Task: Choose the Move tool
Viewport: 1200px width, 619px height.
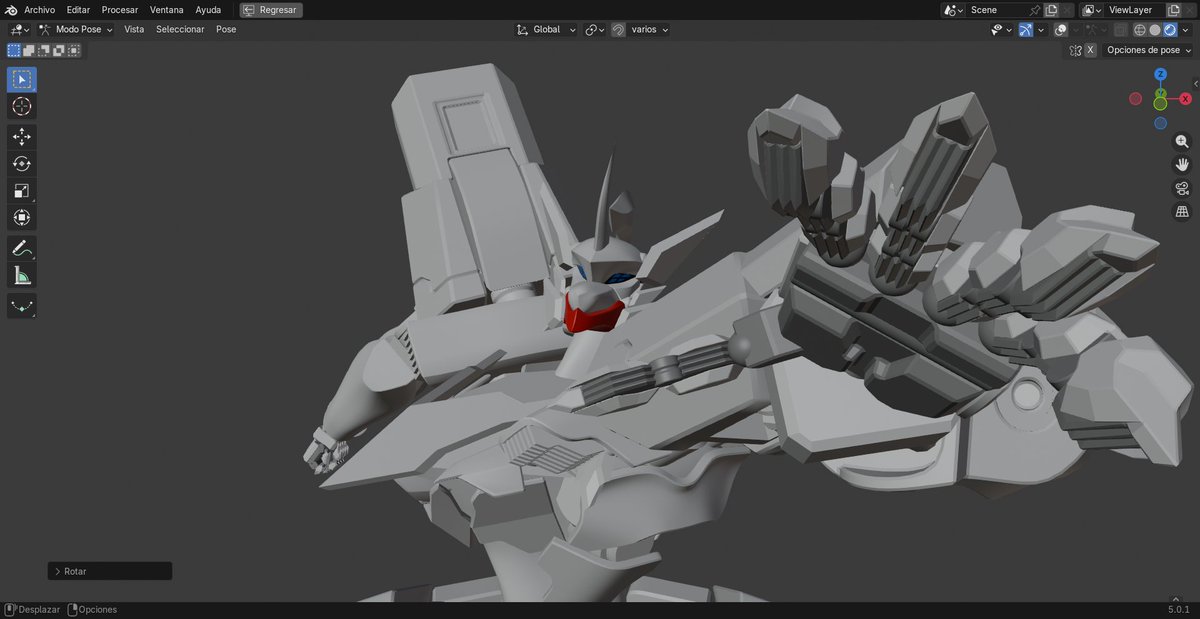Action: pyautogui.click(x=21, y=137)
